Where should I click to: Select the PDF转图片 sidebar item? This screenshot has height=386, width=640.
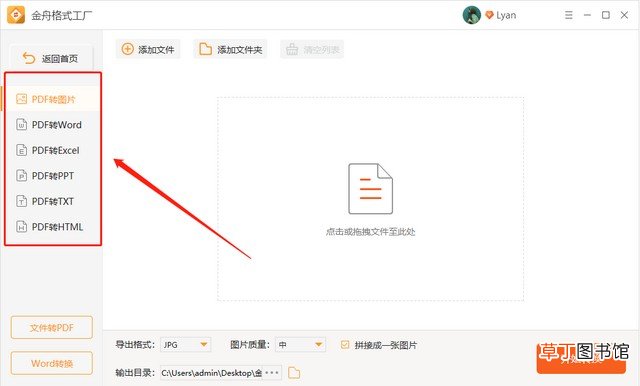point(51,99)
